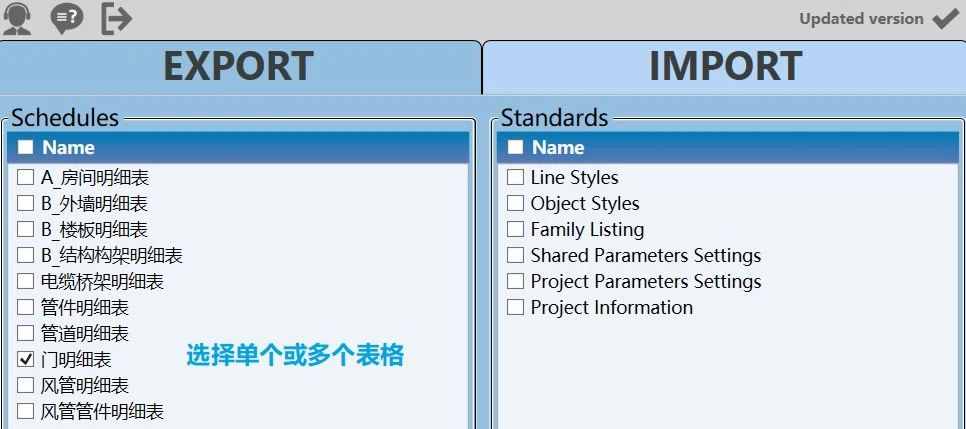Check the Project Information checkbox
Image resolution: width=966 pixels, height=429 pixels.
tap(515, 307)
